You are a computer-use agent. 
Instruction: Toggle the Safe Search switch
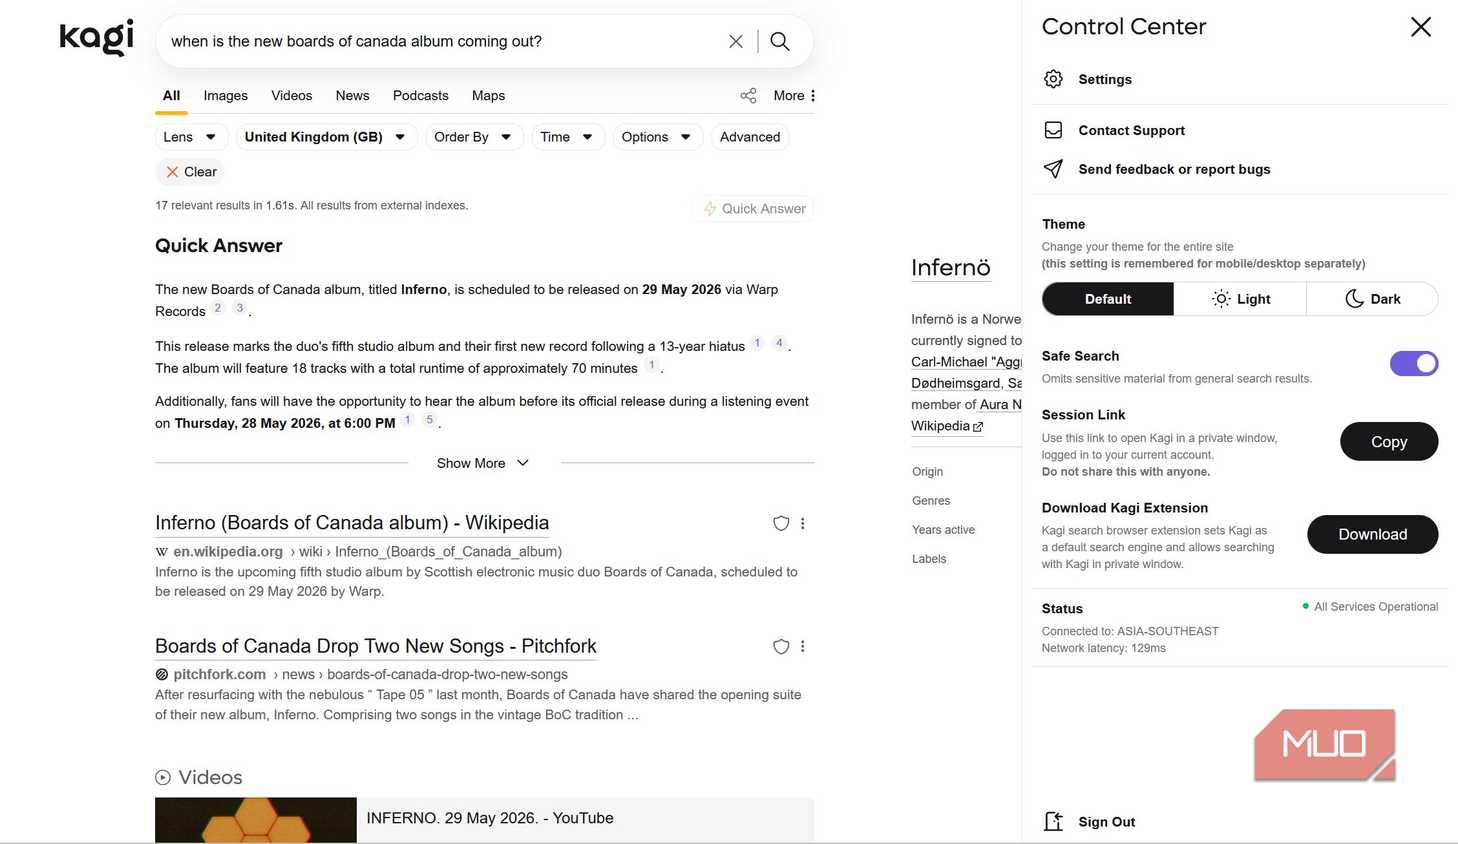pos(1414,363)
